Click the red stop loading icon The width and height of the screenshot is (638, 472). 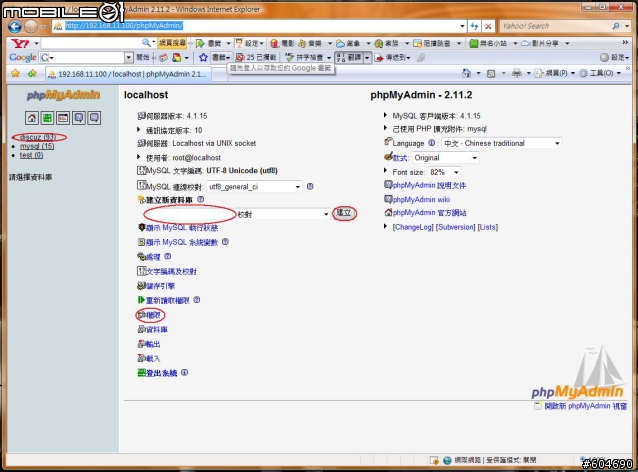[x=488, y=26]
